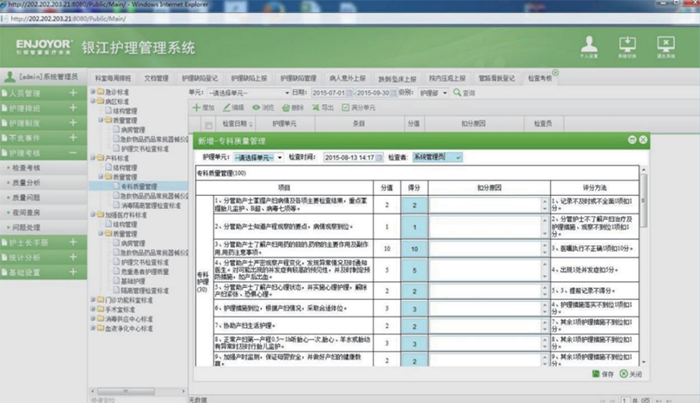Expand the 统计分析 sidebar section
This screenshot has width=700, height=403.
tap(73, 257)
